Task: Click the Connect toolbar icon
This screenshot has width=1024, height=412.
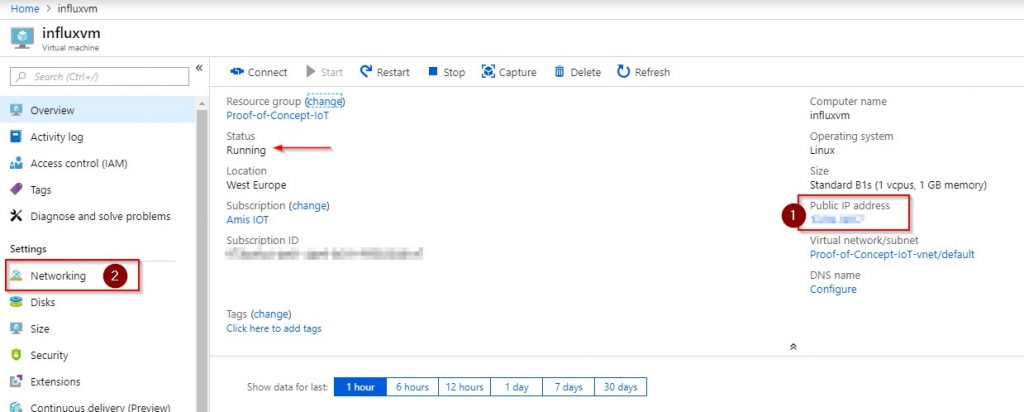Action: coord(236,72)
